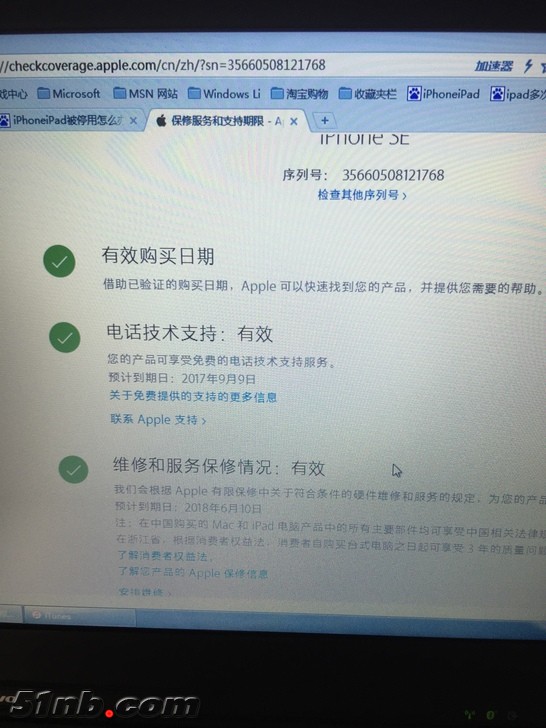This screenshot has width=546, height=728.
Task: Open a new tab with plus button
Action: [325, 121]
